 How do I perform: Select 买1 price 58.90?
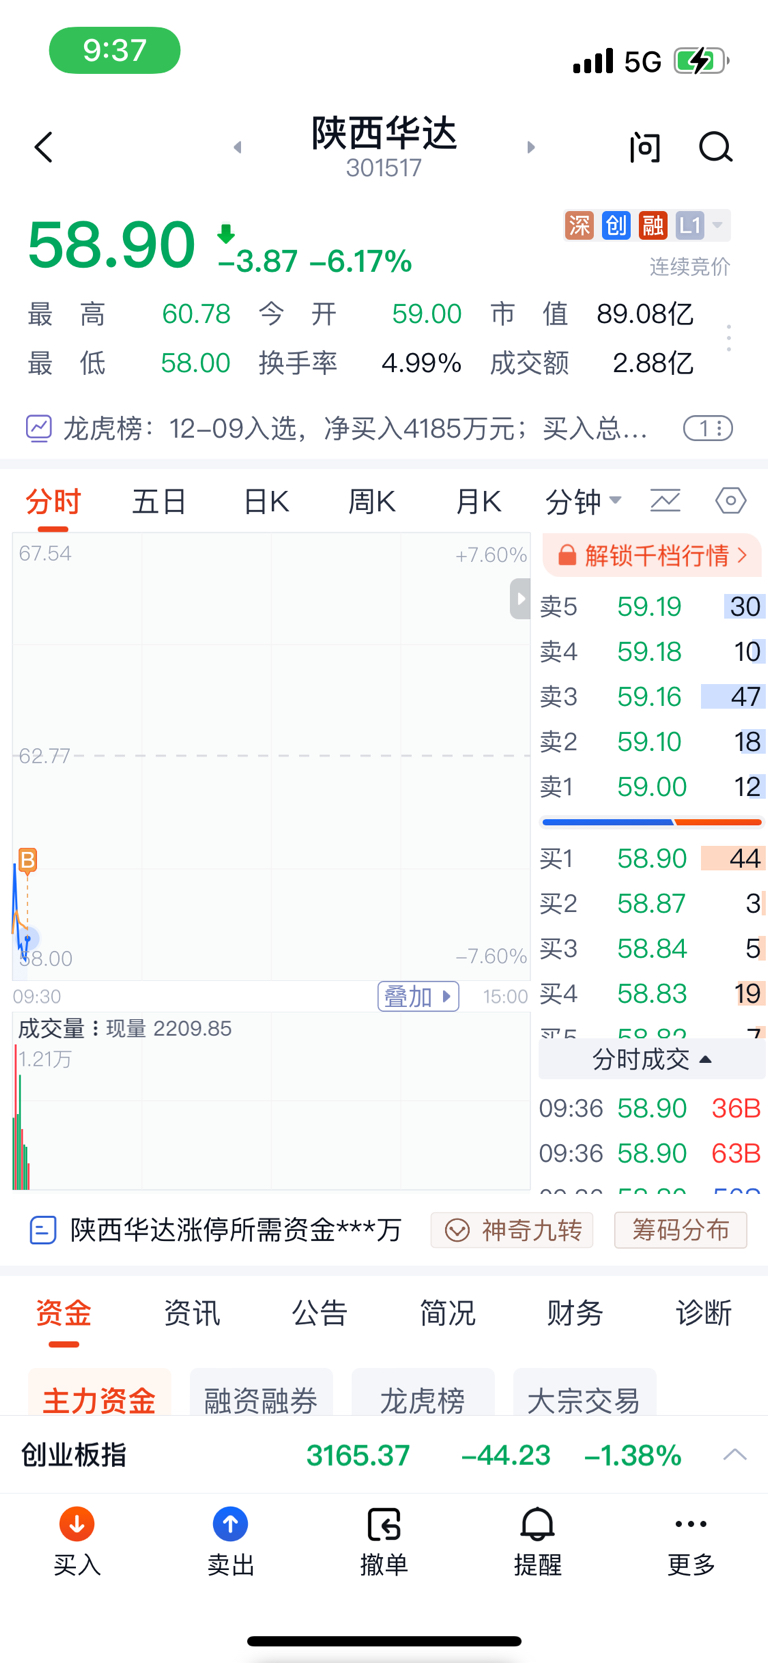[652, 858]
